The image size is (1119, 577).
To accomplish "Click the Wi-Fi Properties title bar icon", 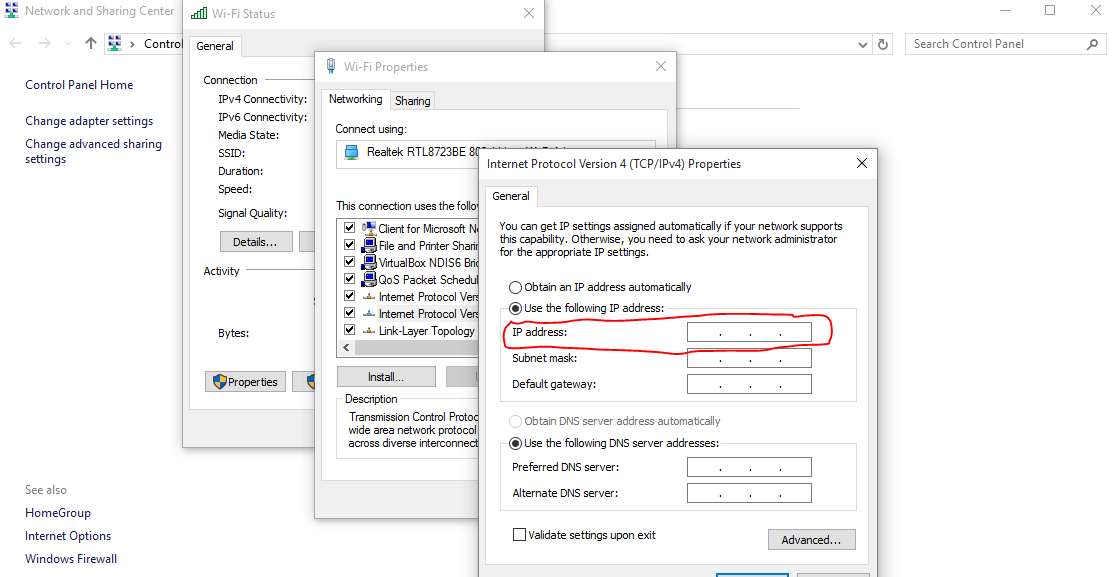I will 331,66.
